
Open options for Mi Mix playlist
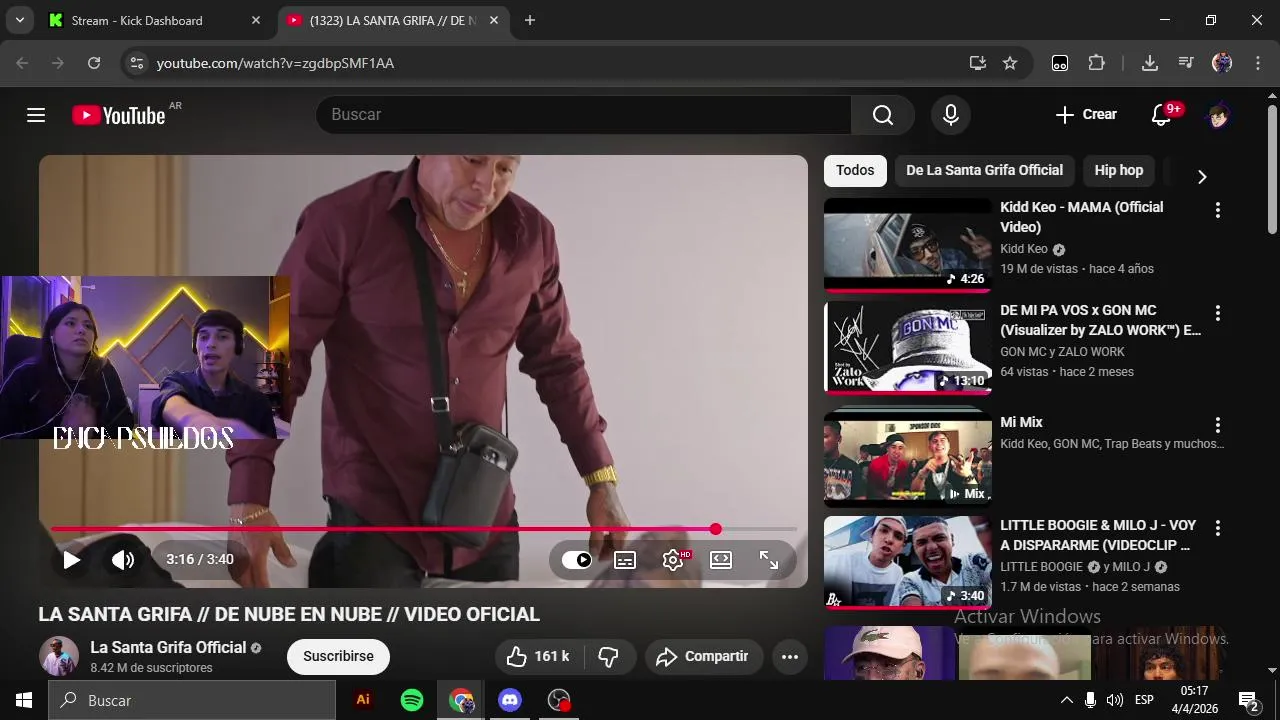click(x=1218, y=426)
